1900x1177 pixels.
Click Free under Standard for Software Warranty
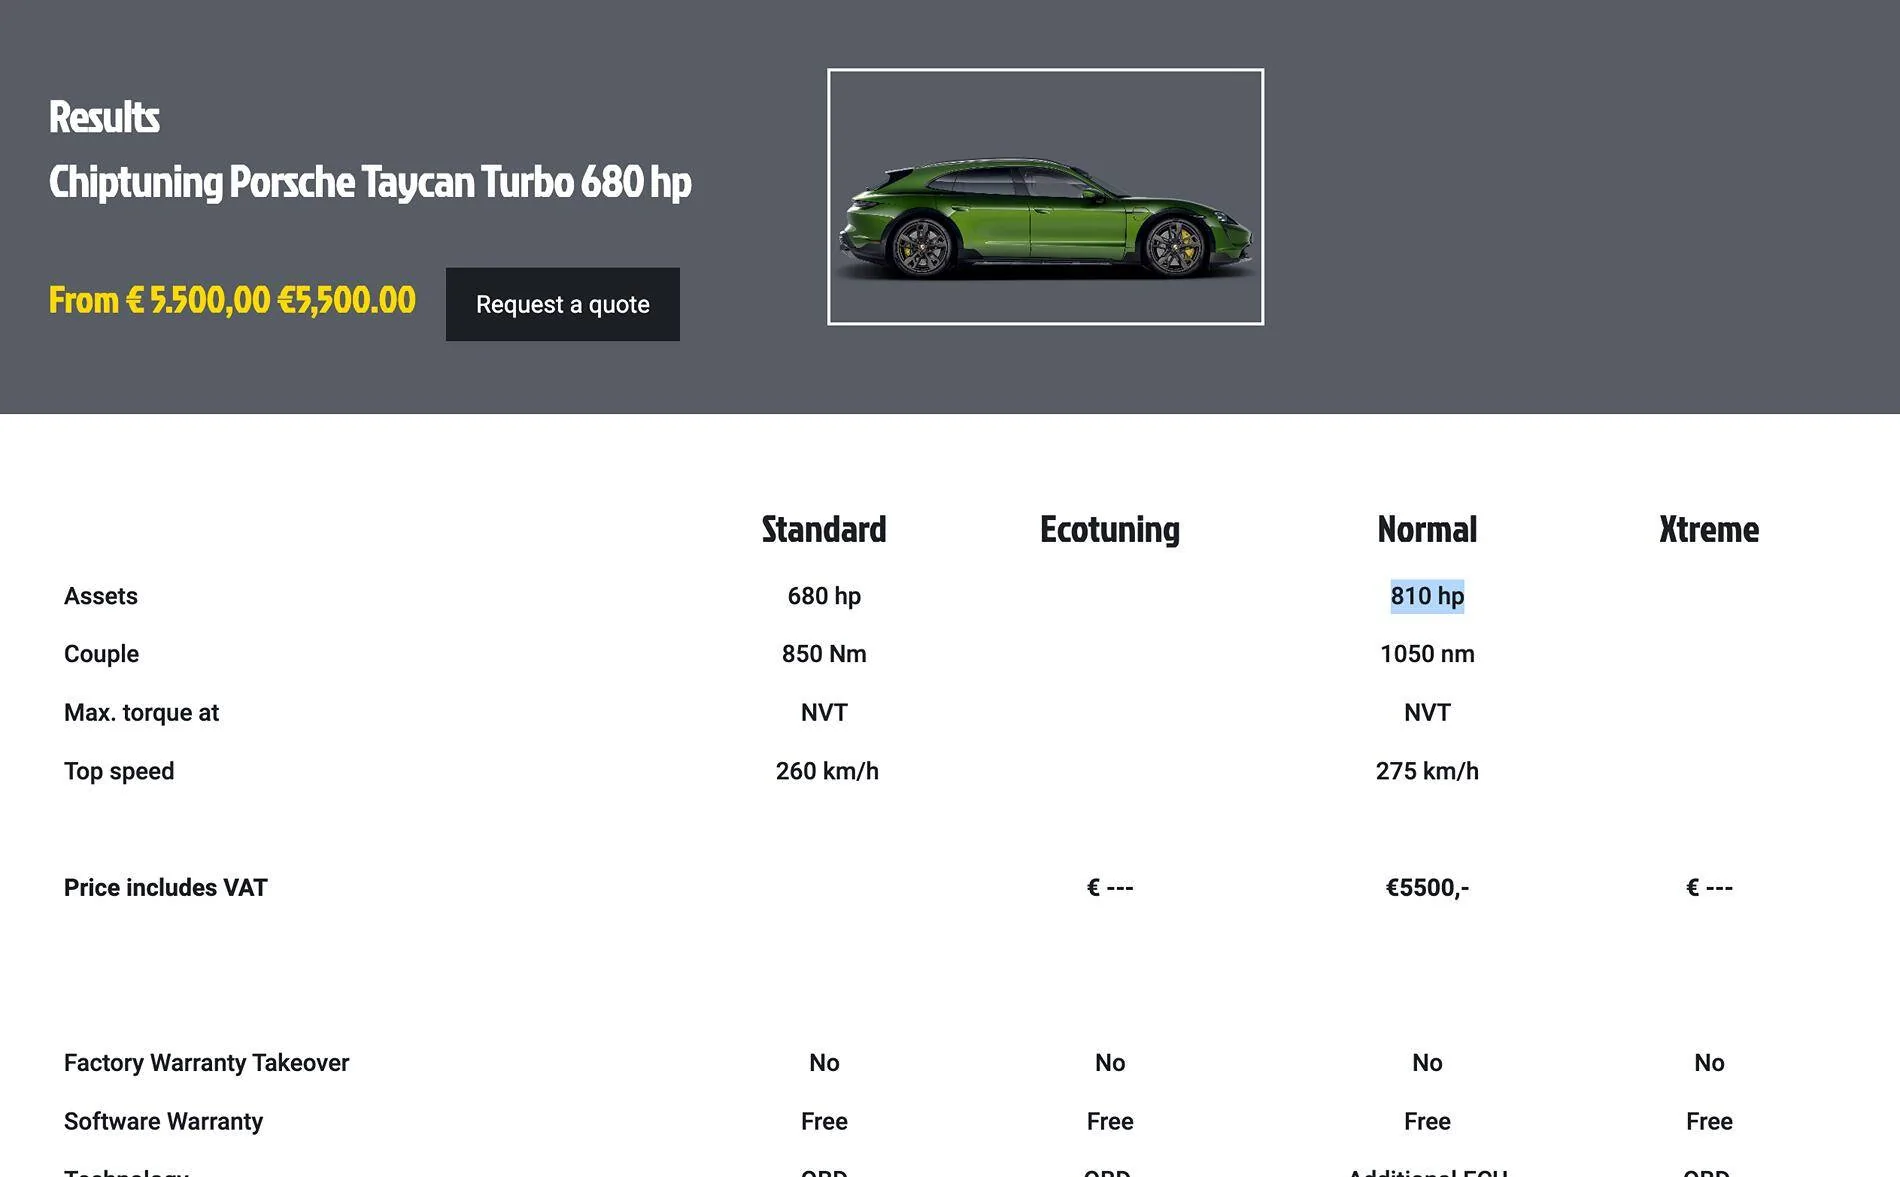(824, 1121)
